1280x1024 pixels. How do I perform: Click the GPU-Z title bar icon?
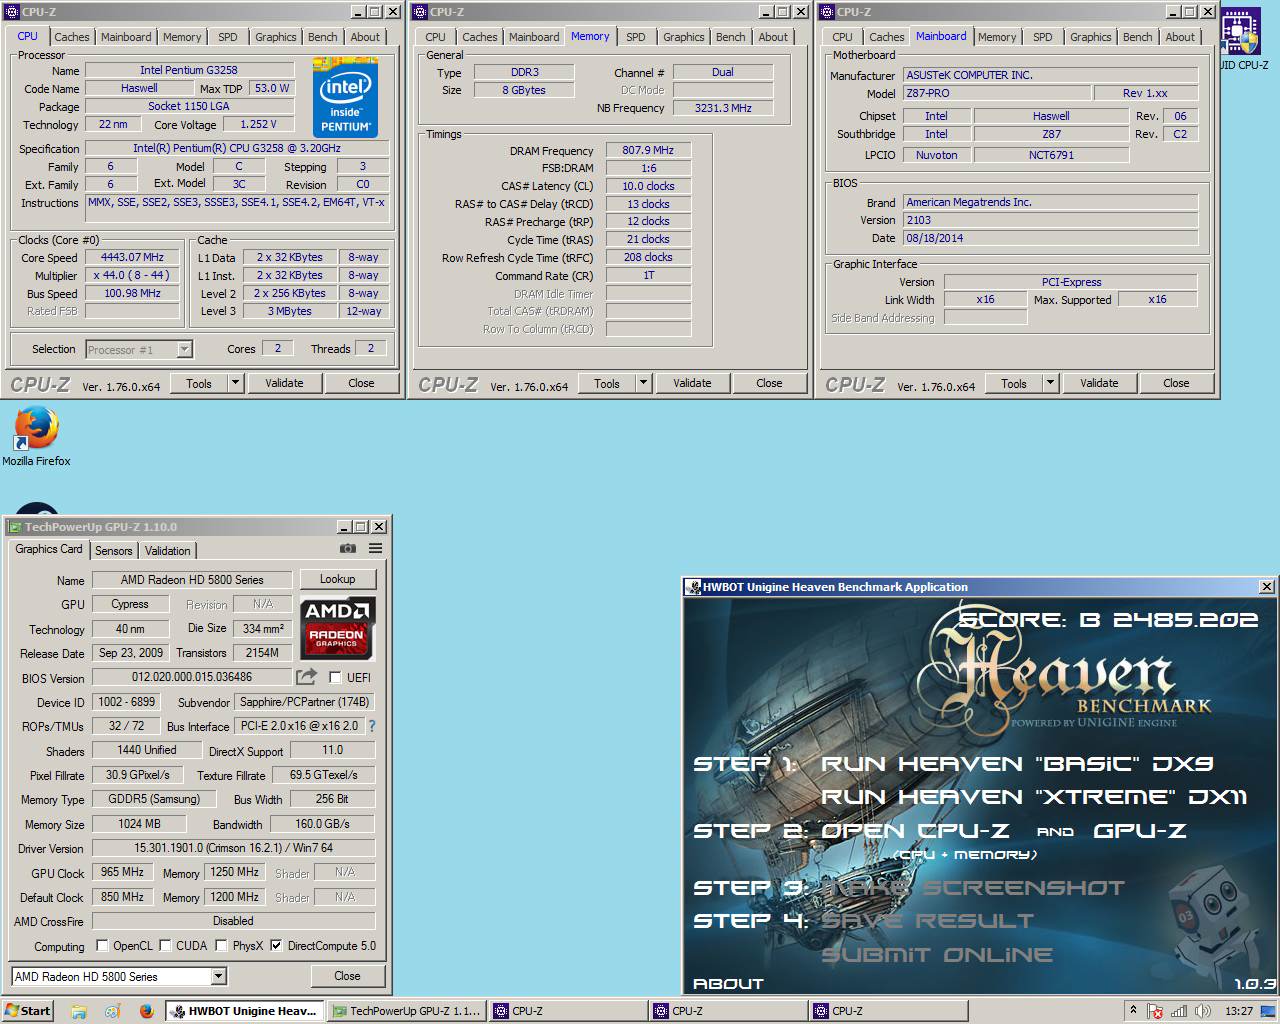(14, 526)
